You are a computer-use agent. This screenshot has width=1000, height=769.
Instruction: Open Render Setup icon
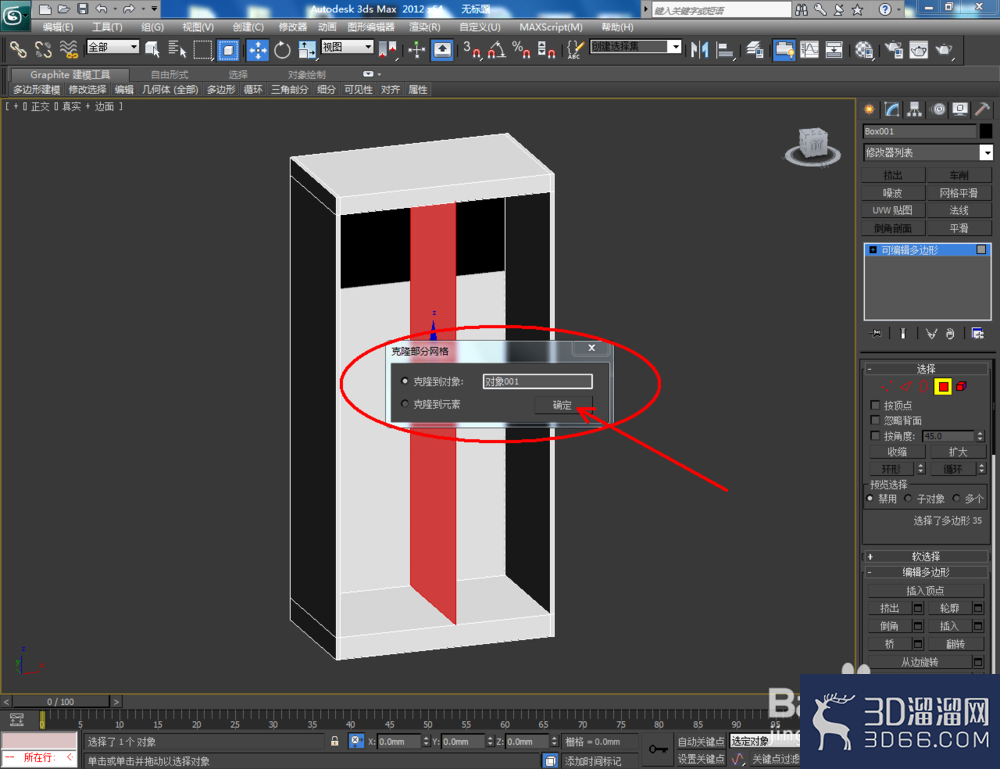(893, 50)
